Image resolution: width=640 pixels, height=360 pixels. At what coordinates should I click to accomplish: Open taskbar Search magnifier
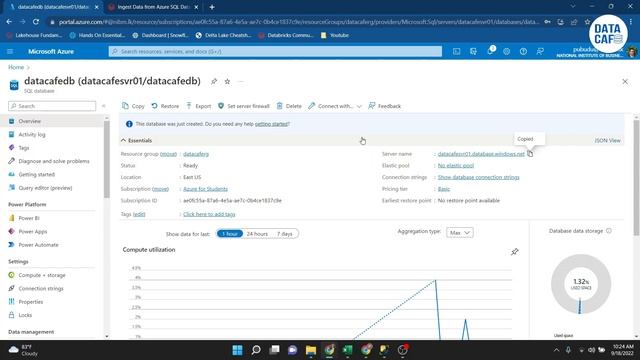tap(256, 350)
